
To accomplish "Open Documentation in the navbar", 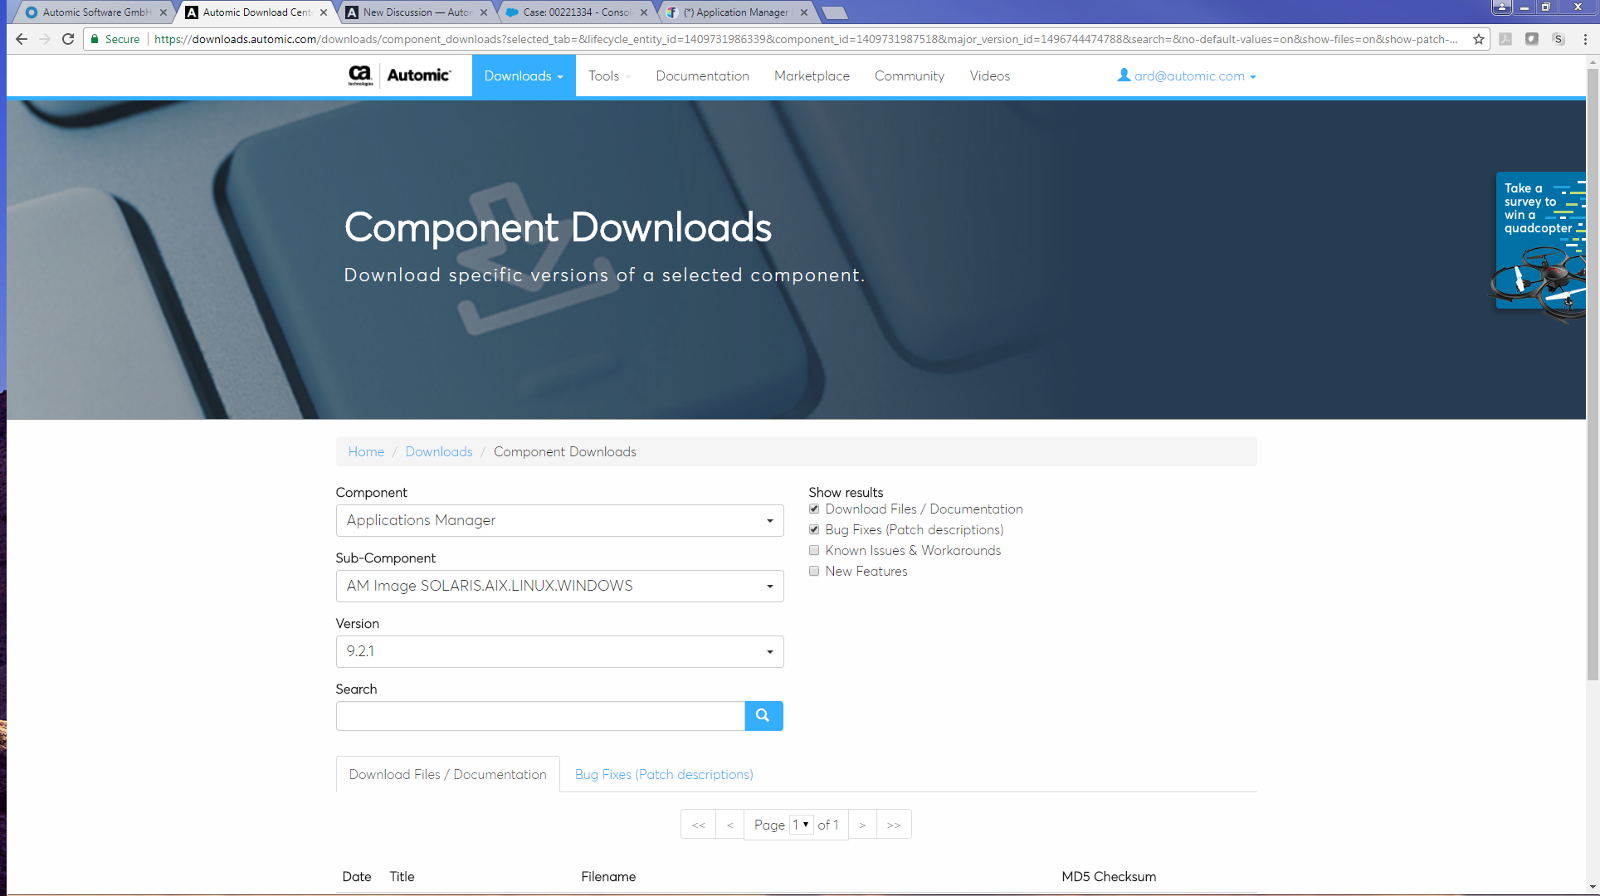I will 702,76.
